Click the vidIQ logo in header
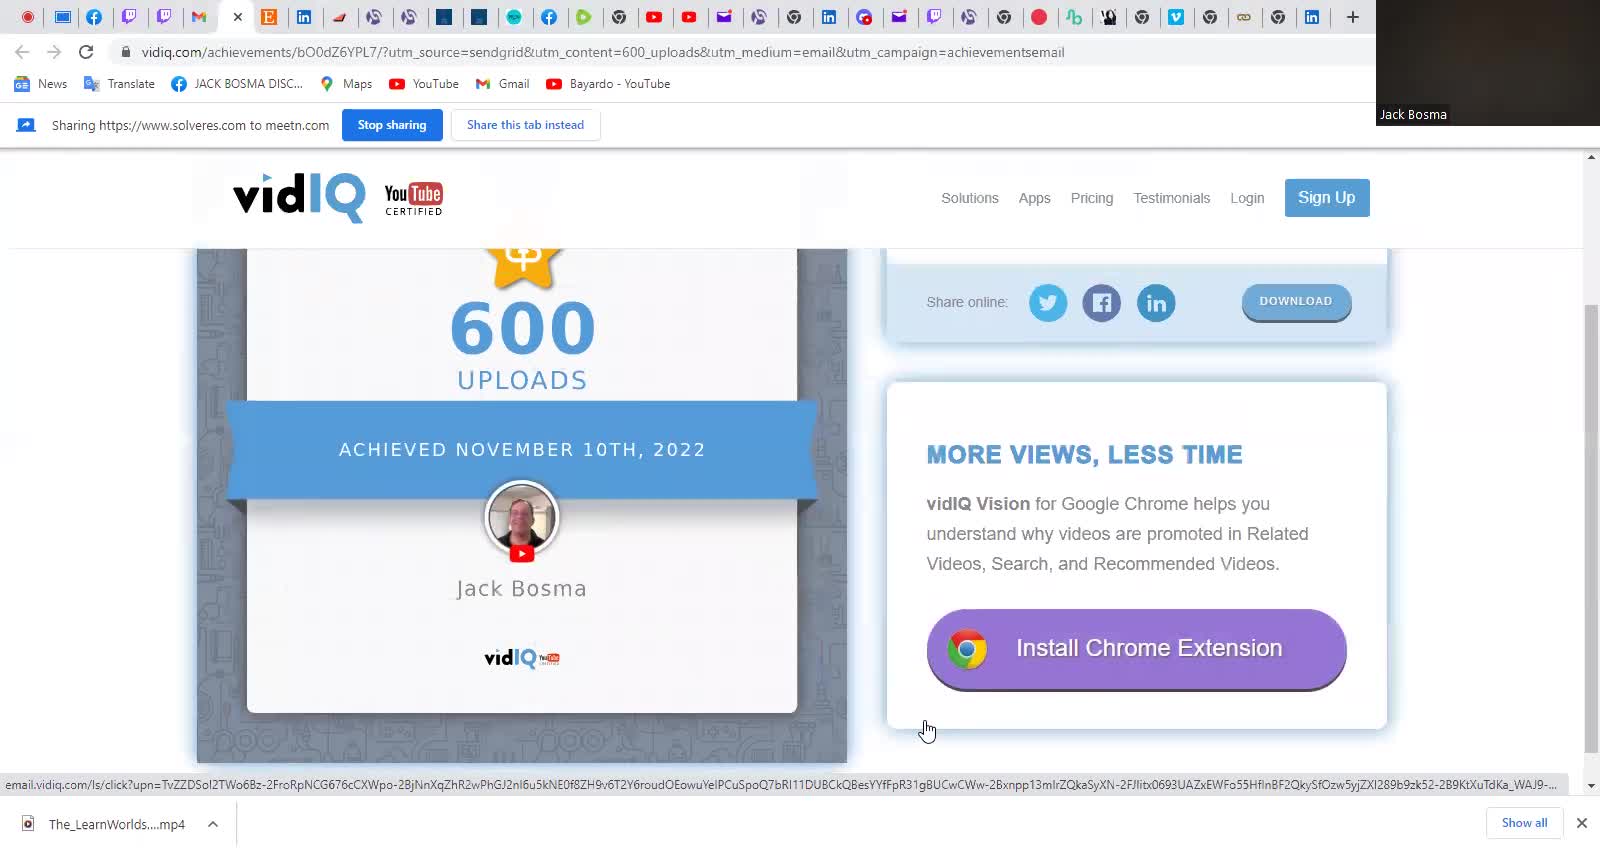Screen dimensions: 1600x852 pos(299,197)
